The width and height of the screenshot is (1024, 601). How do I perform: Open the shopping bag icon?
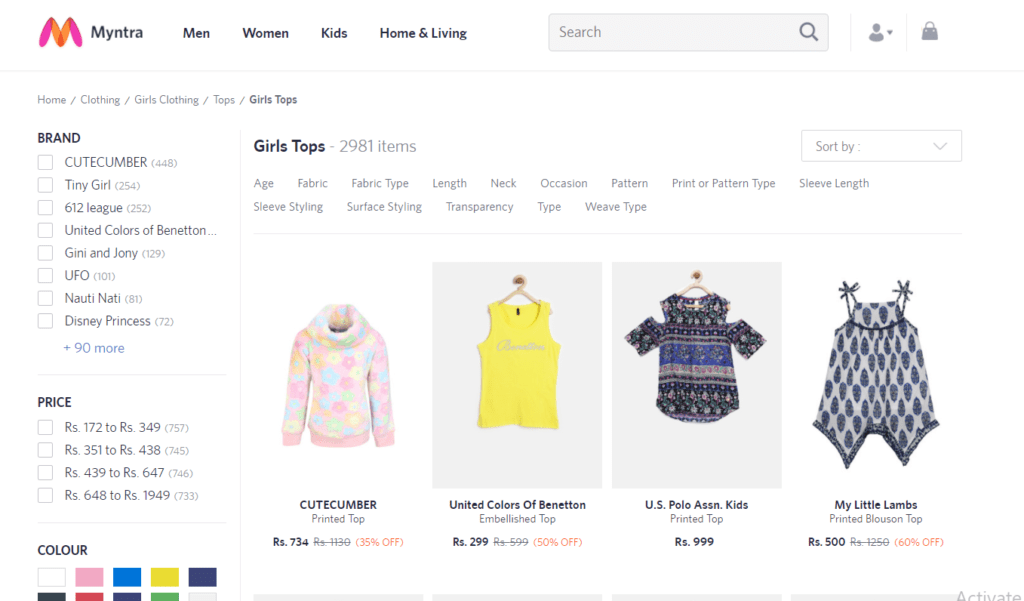pos(929,31)
